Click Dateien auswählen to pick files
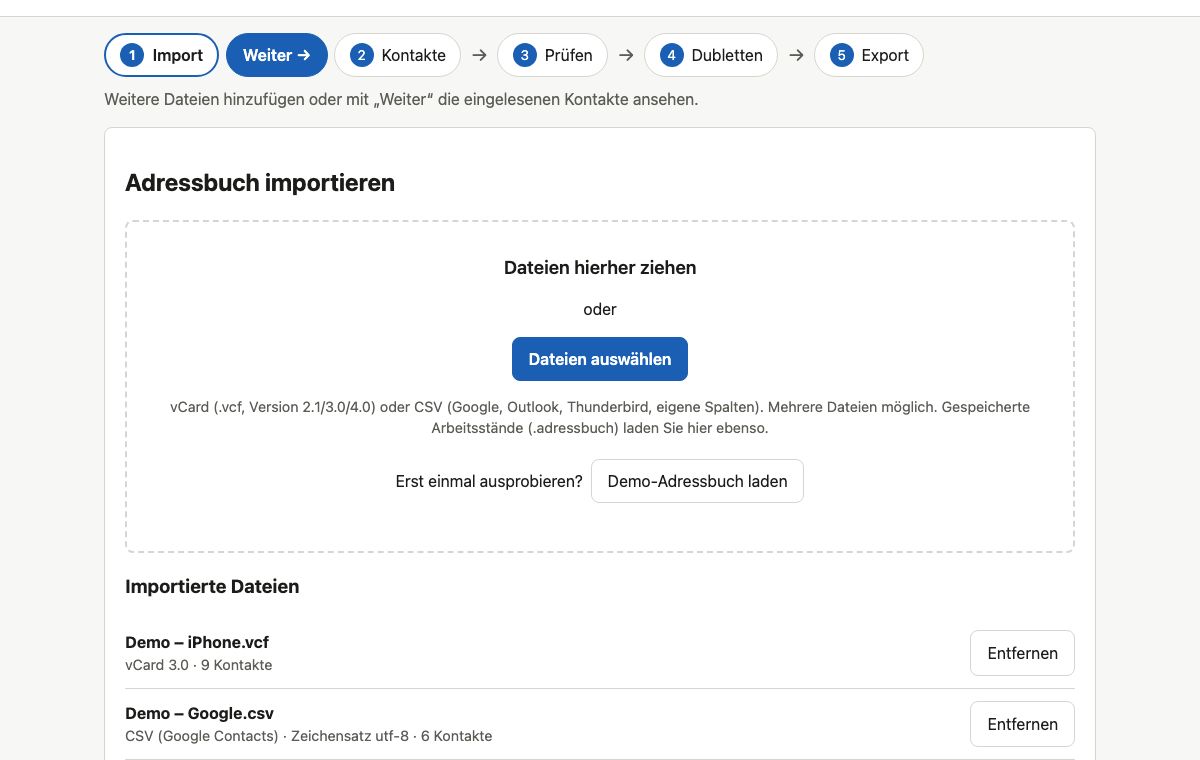This screenshot has height=760, width=1200. [600, 359]
